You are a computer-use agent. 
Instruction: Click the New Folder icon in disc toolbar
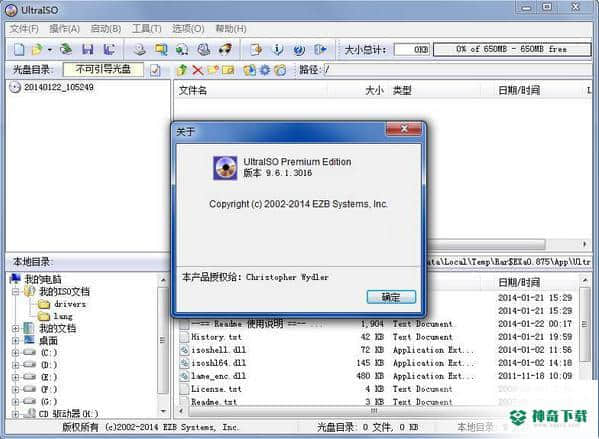[x=213, y=70]
